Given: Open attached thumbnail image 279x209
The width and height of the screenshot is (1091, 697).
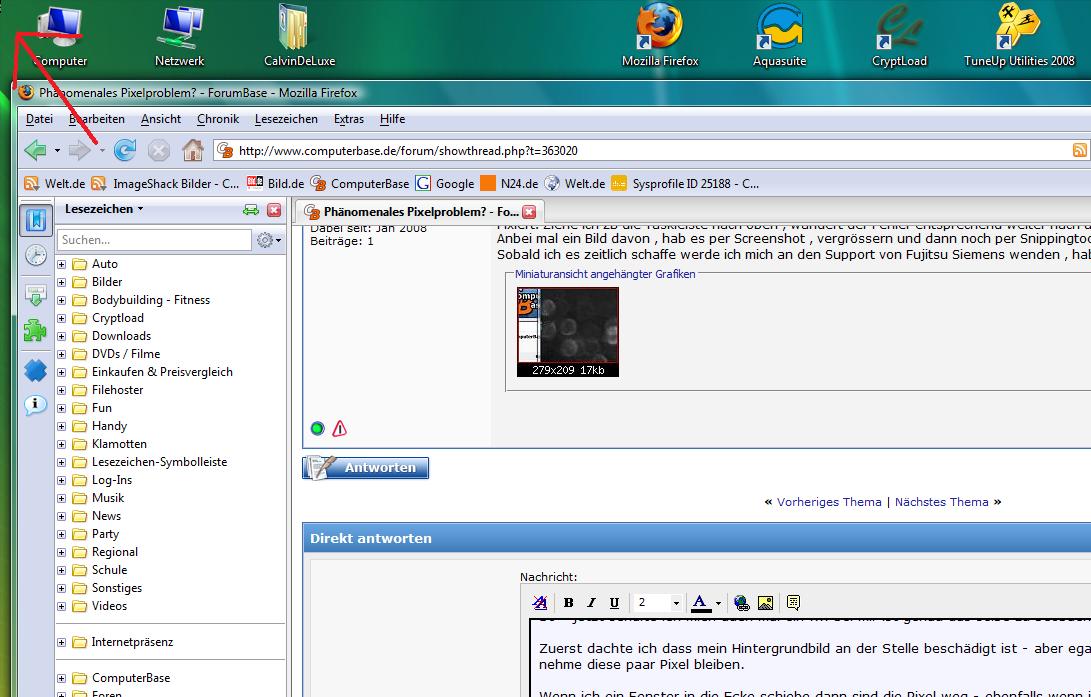Looking at the screenshot, I should pyautogui.click(x=568, y=332).
